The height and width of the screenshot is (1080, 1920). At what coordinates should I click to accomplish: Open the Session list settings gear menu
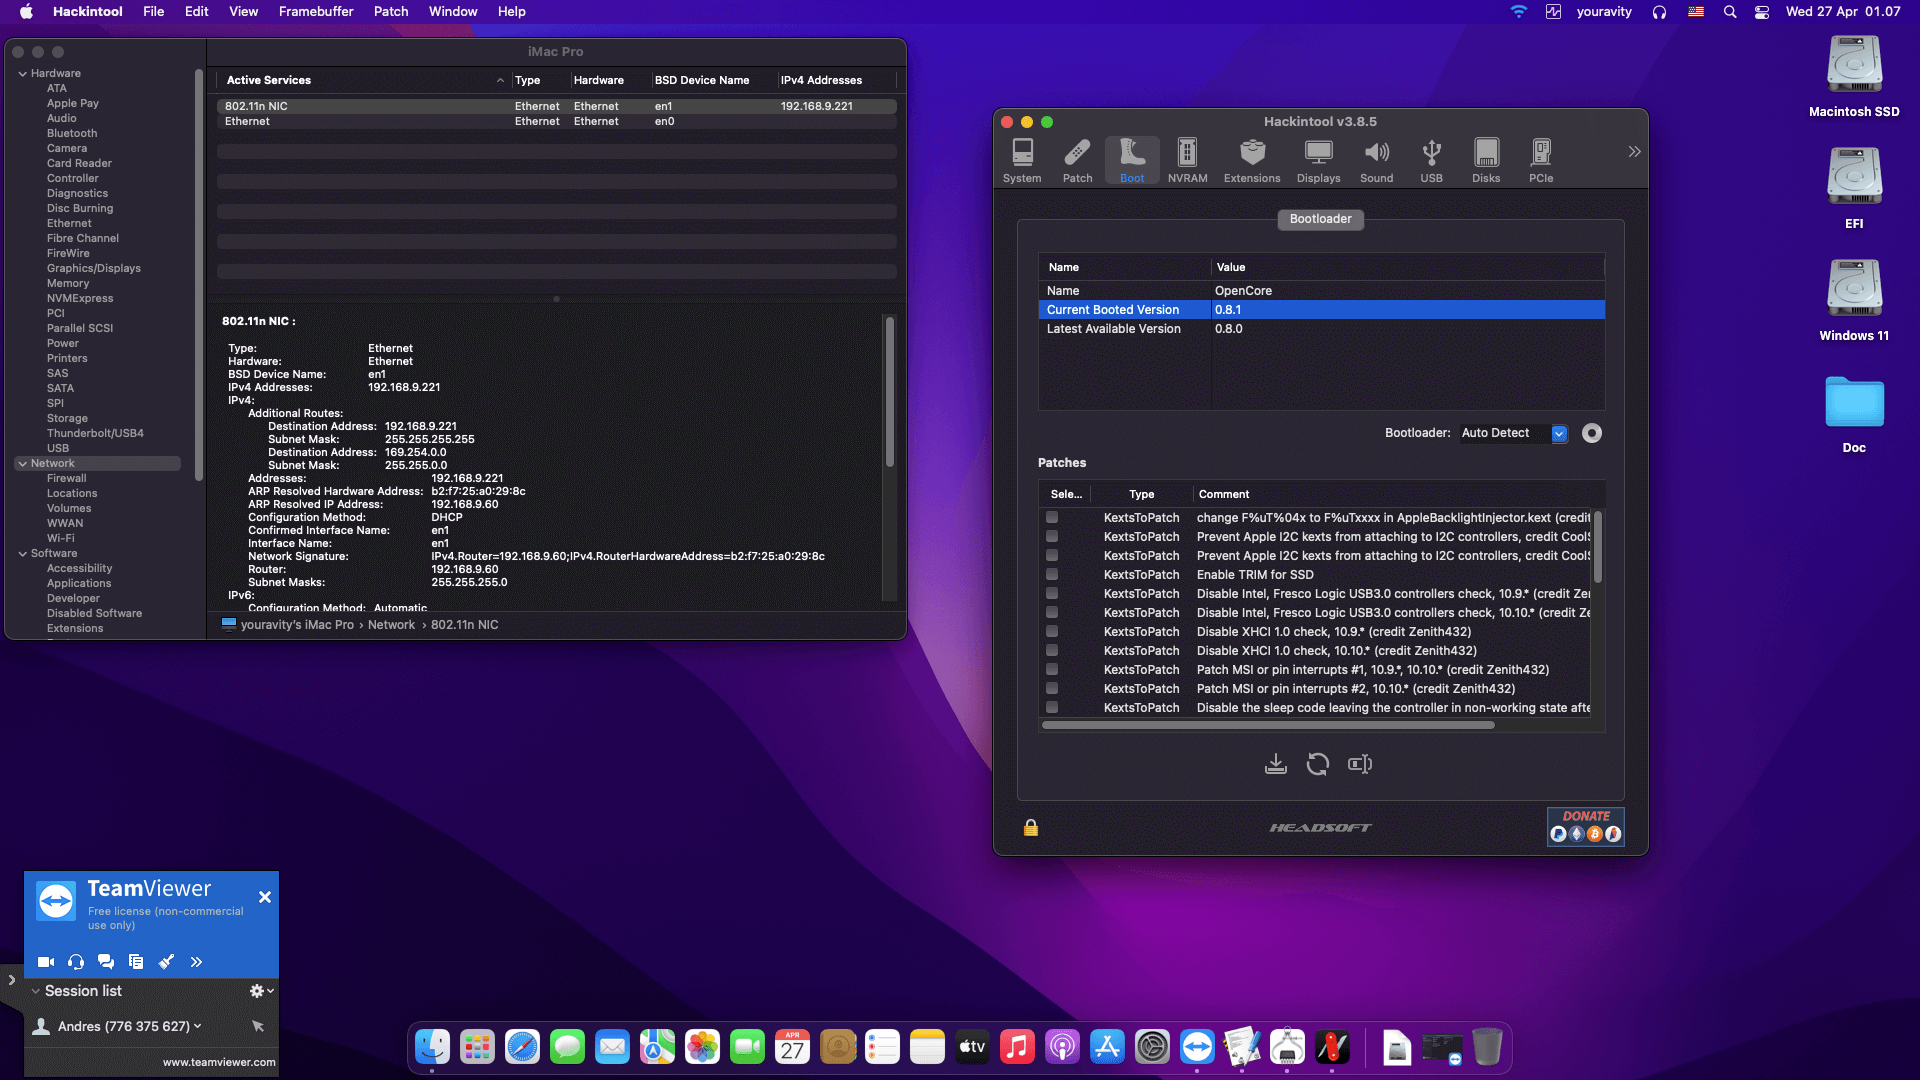click(262, 991)
